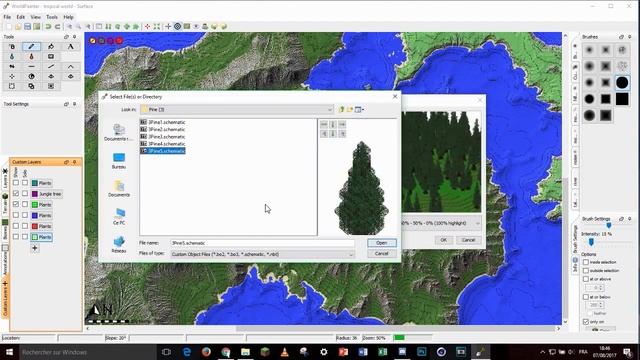Select the Raise mountain tool

(70, 66)
